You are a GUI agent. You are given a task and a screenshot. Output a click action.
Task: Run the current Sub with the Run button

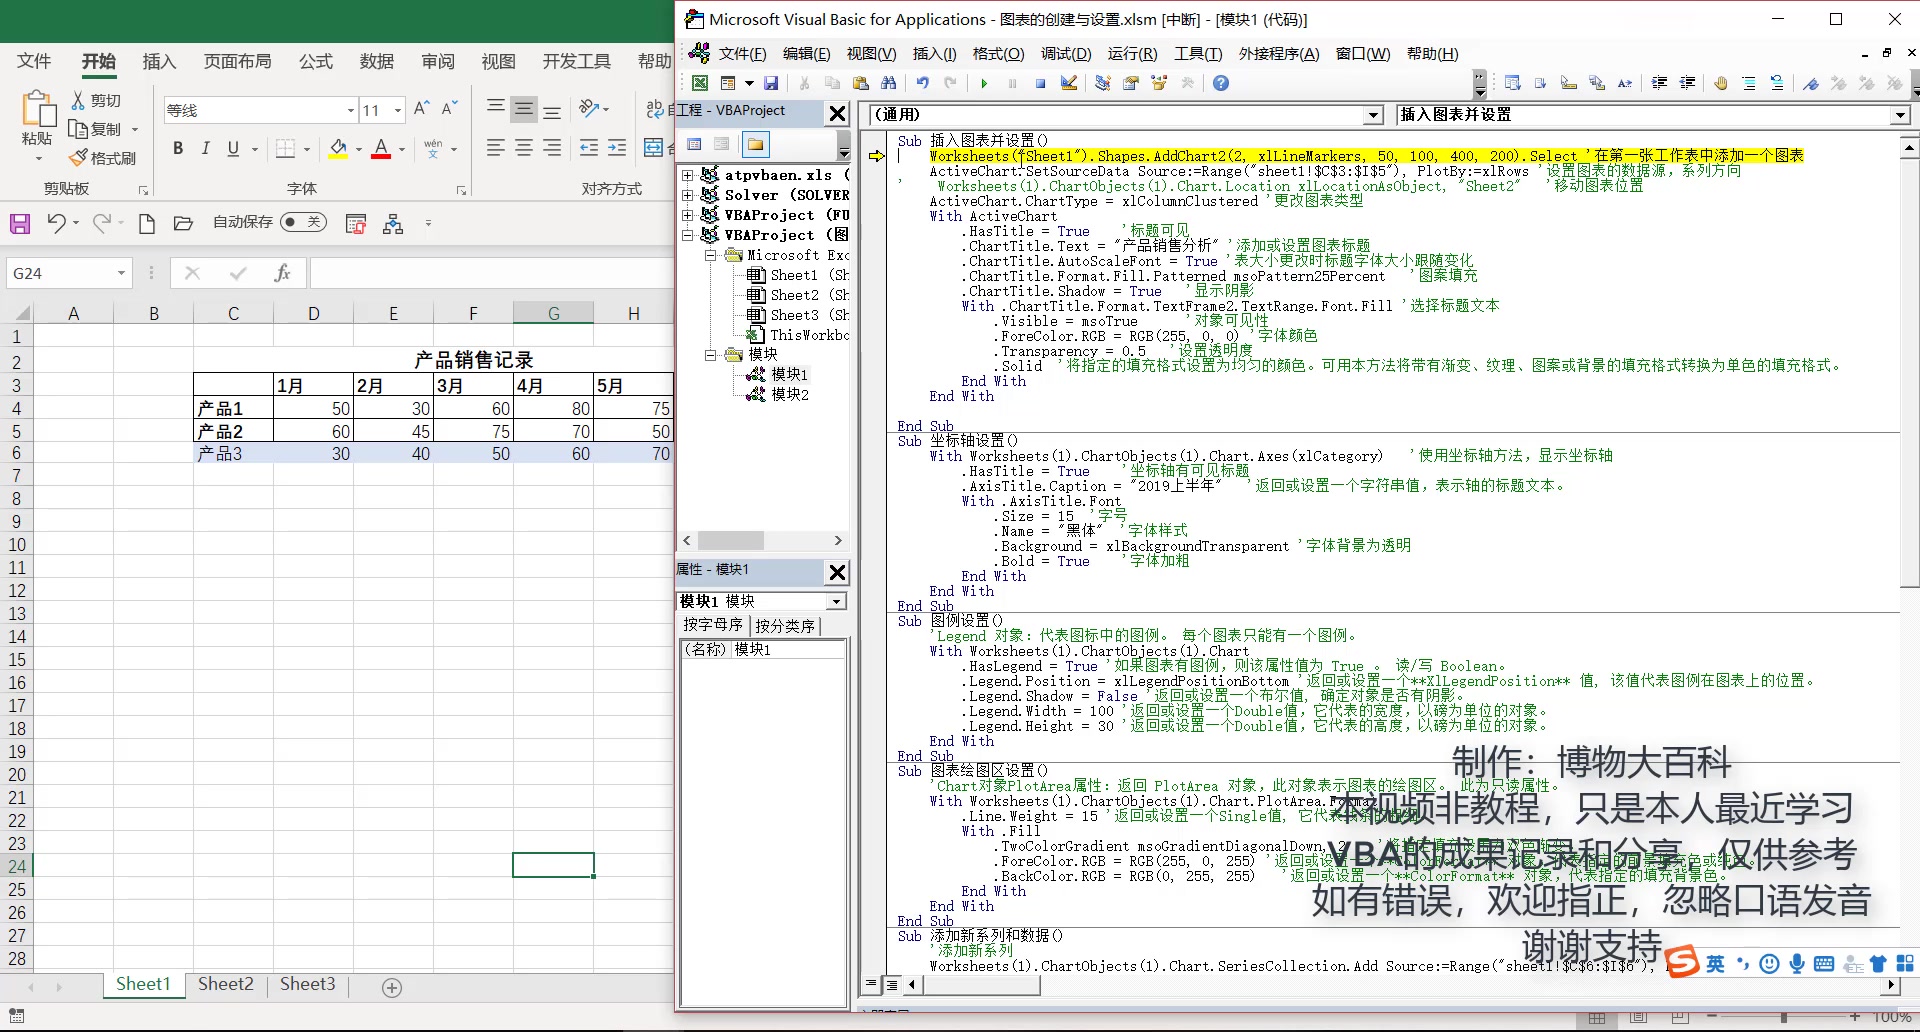coord(984,83)
